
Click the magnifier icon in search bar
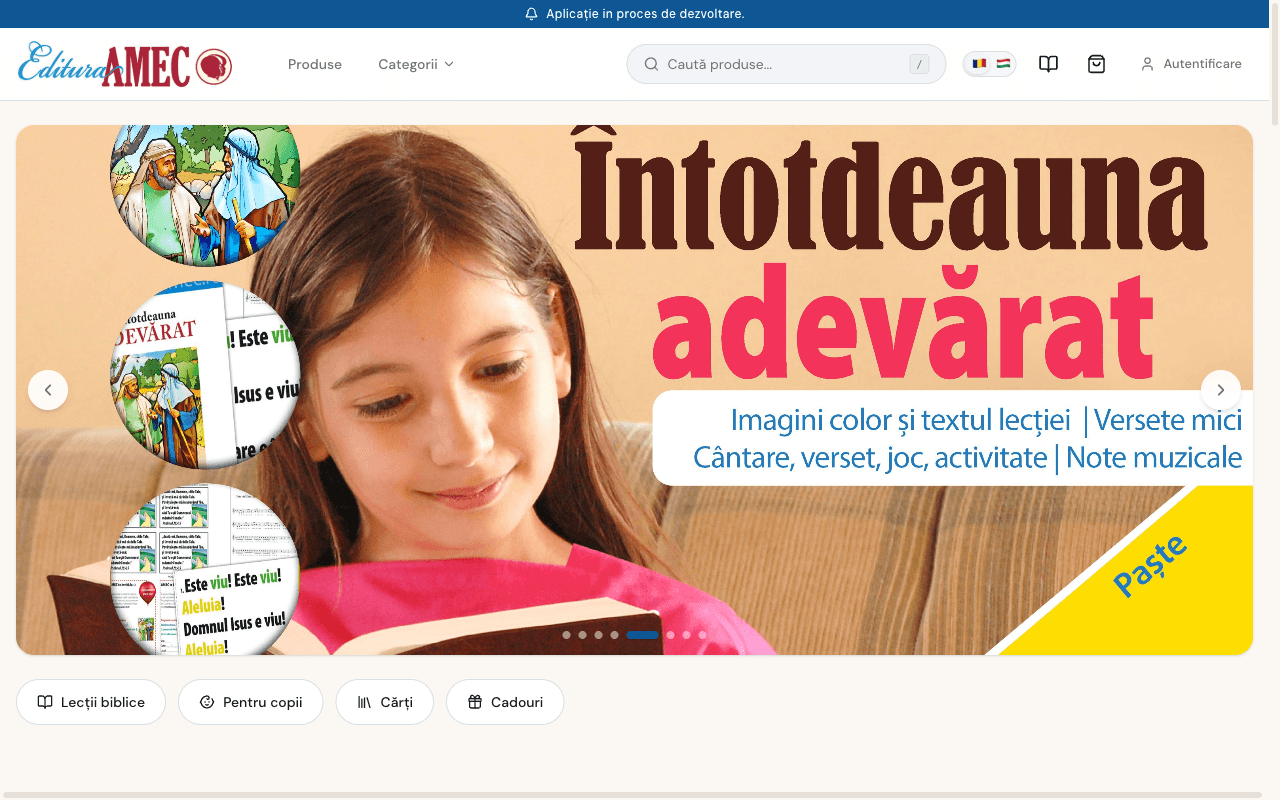(651, 63)
